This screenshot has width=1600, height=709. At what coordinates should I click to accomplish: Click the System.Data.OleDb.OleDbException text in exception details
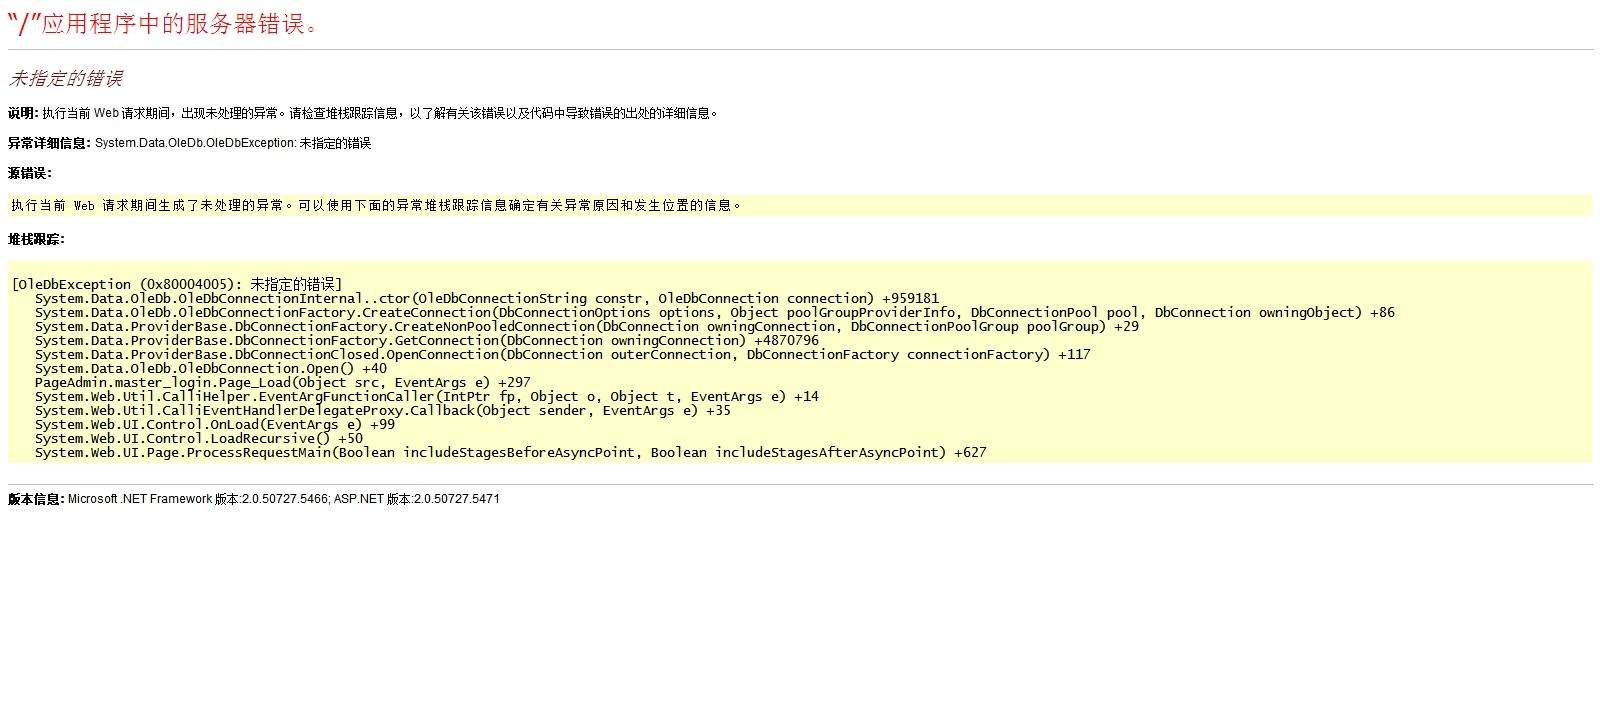[195, 143]
